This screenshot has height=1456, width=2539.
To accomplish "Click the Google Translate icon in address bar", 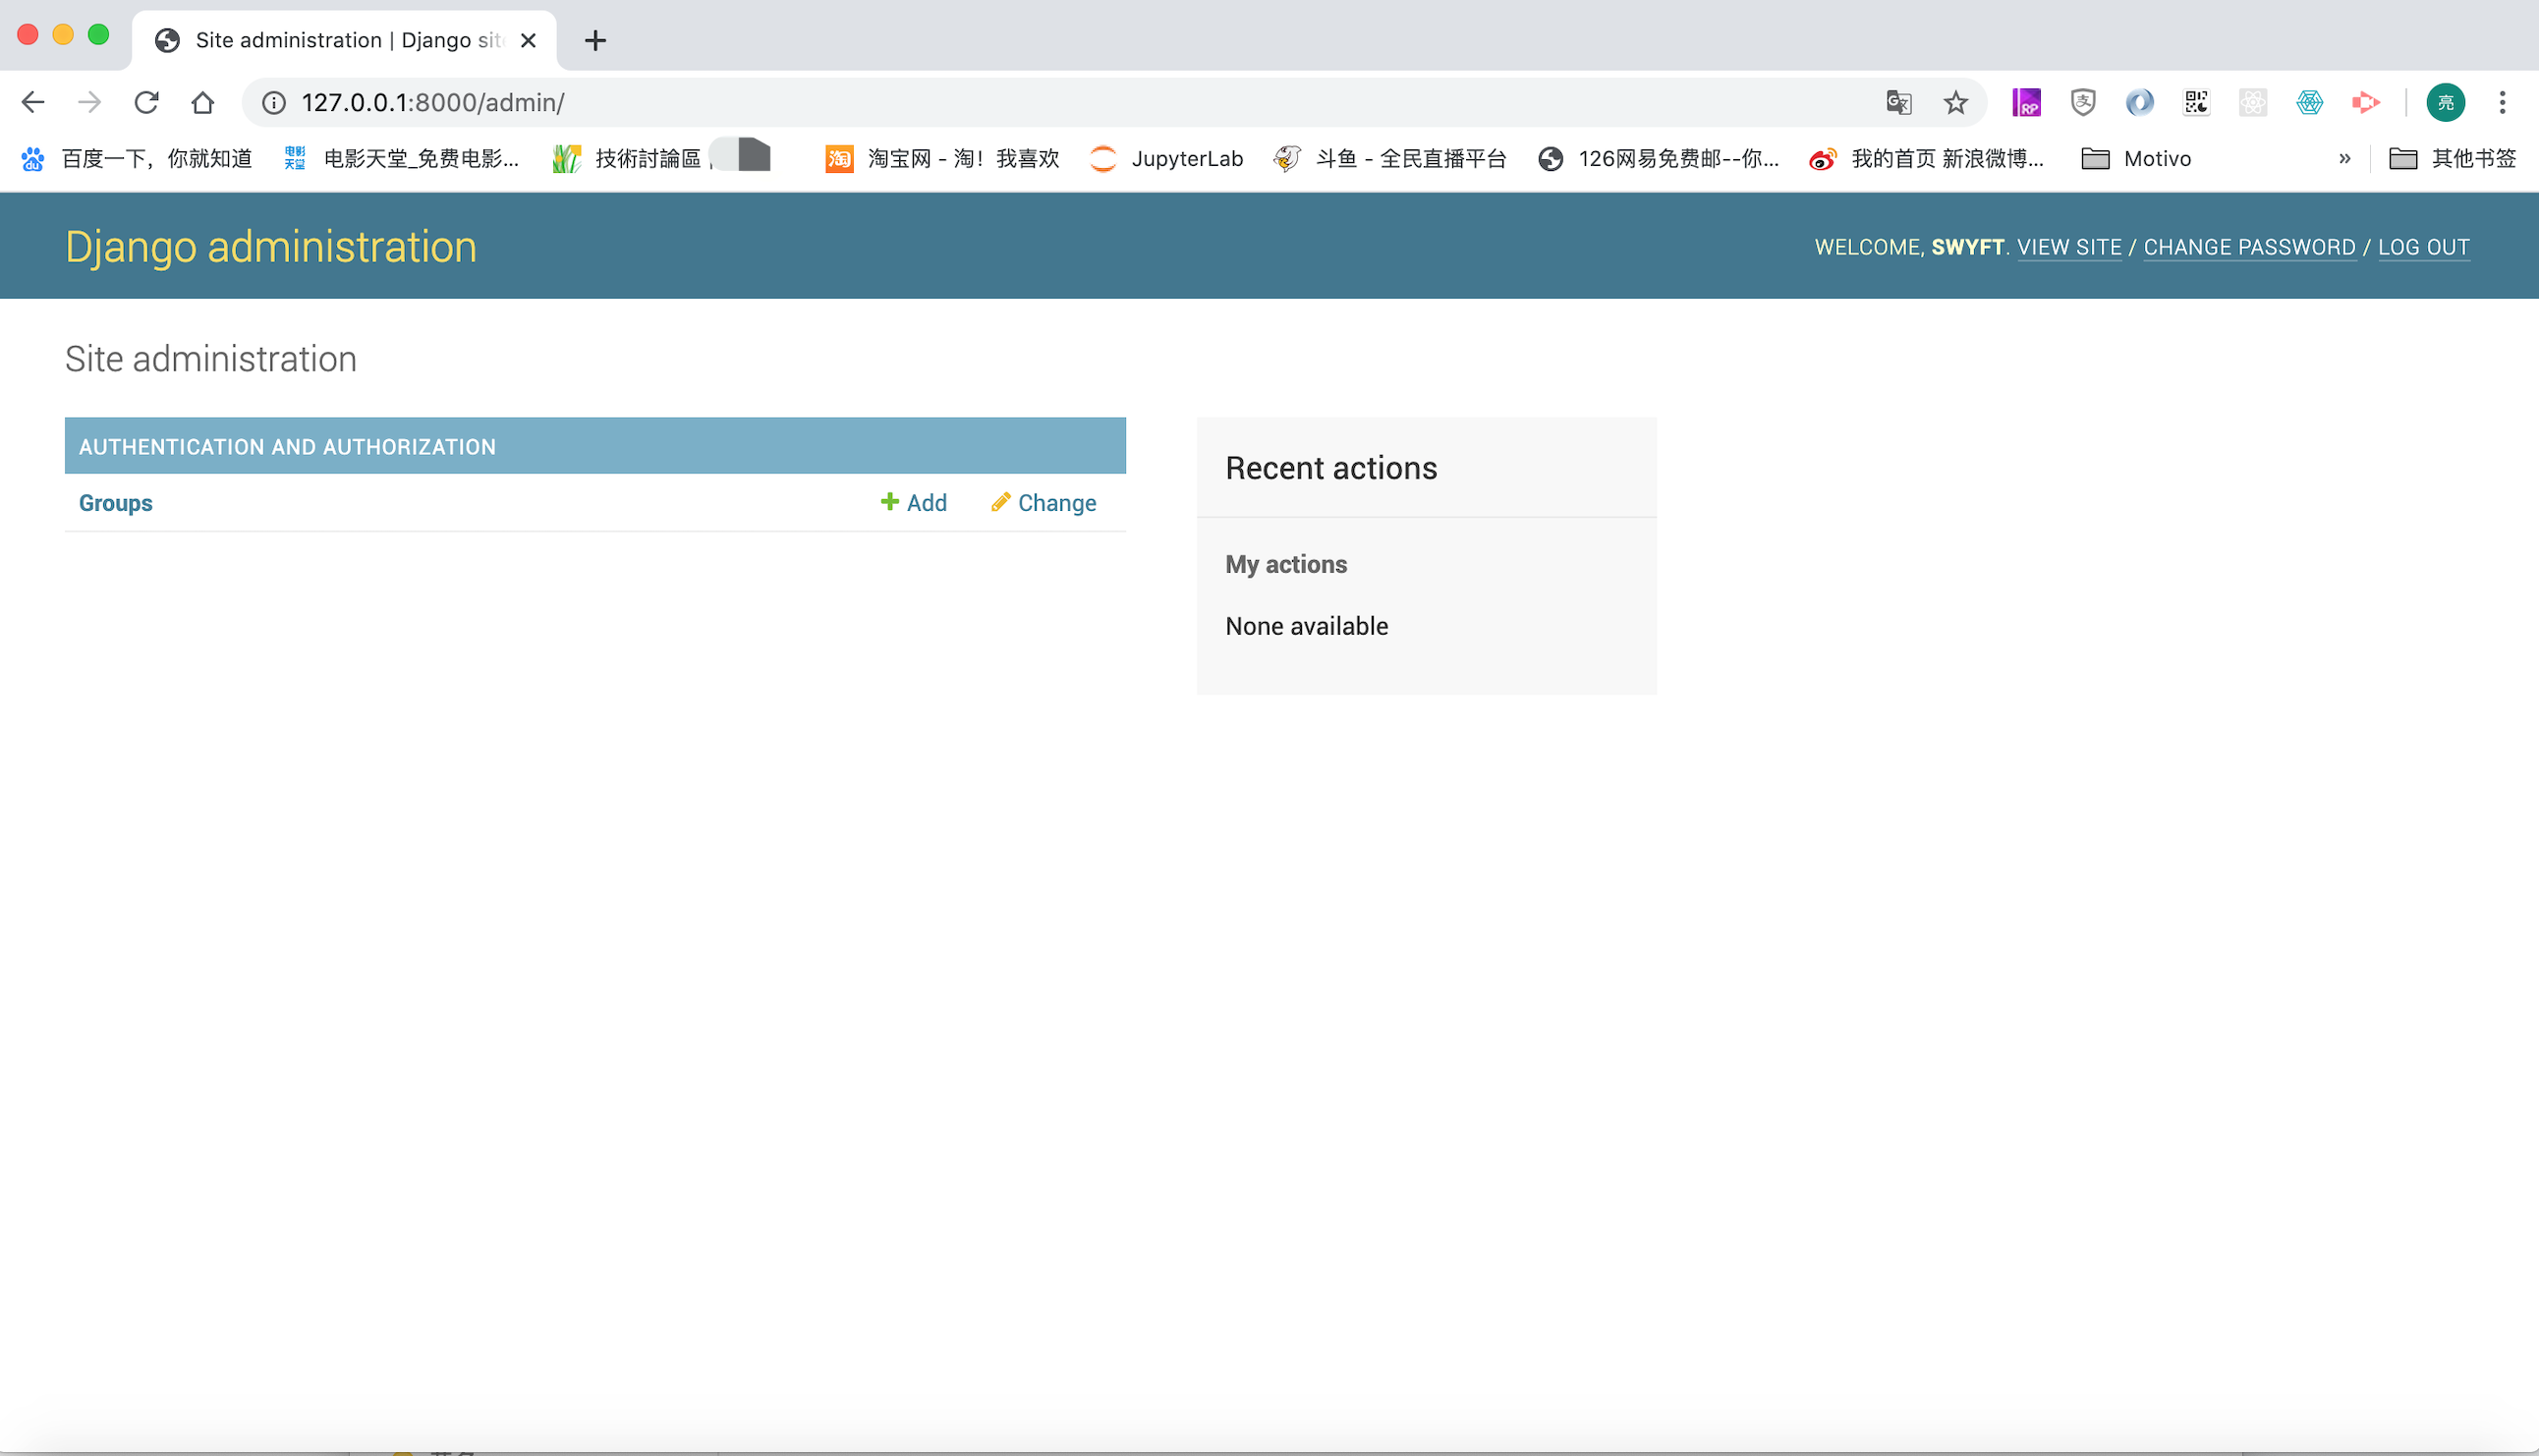I will pos(1898,102).
